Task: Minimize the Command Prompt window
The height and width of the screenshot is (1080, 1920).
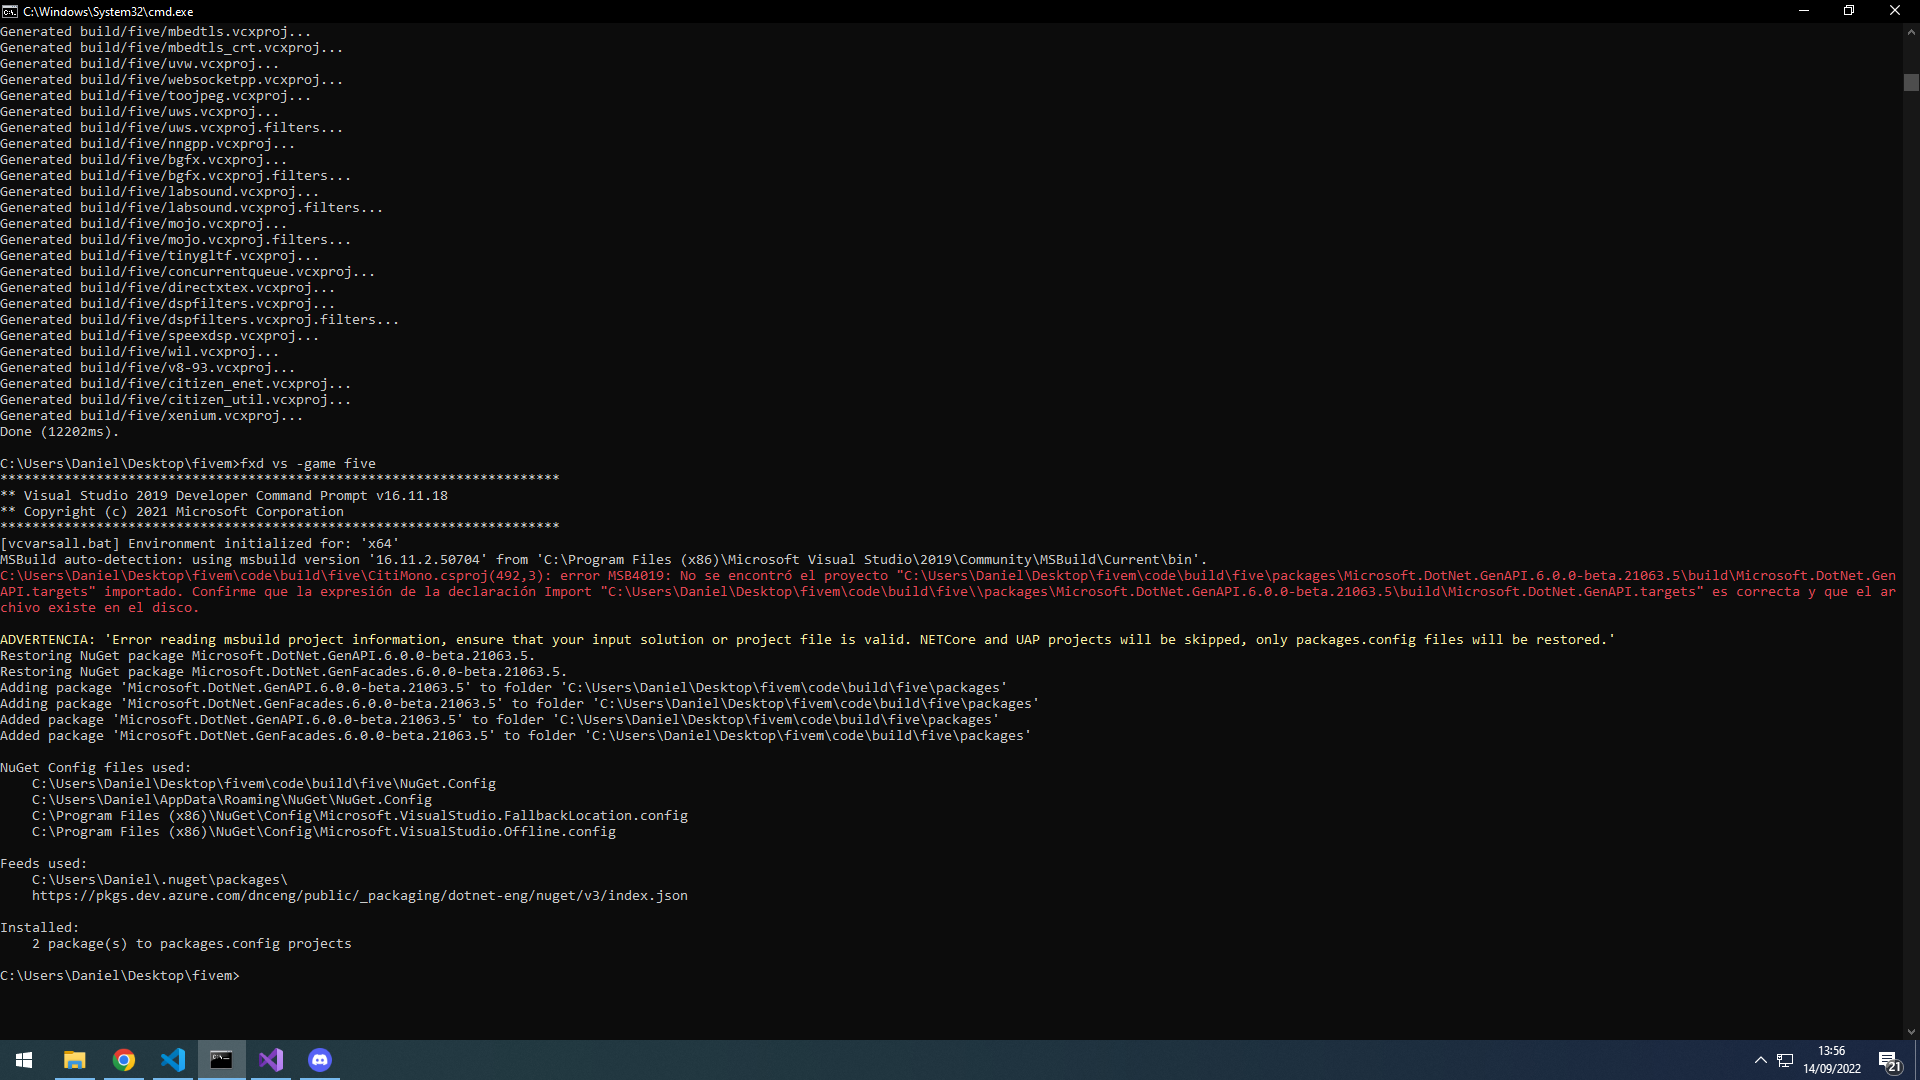Action: (x=1803, y=10)
